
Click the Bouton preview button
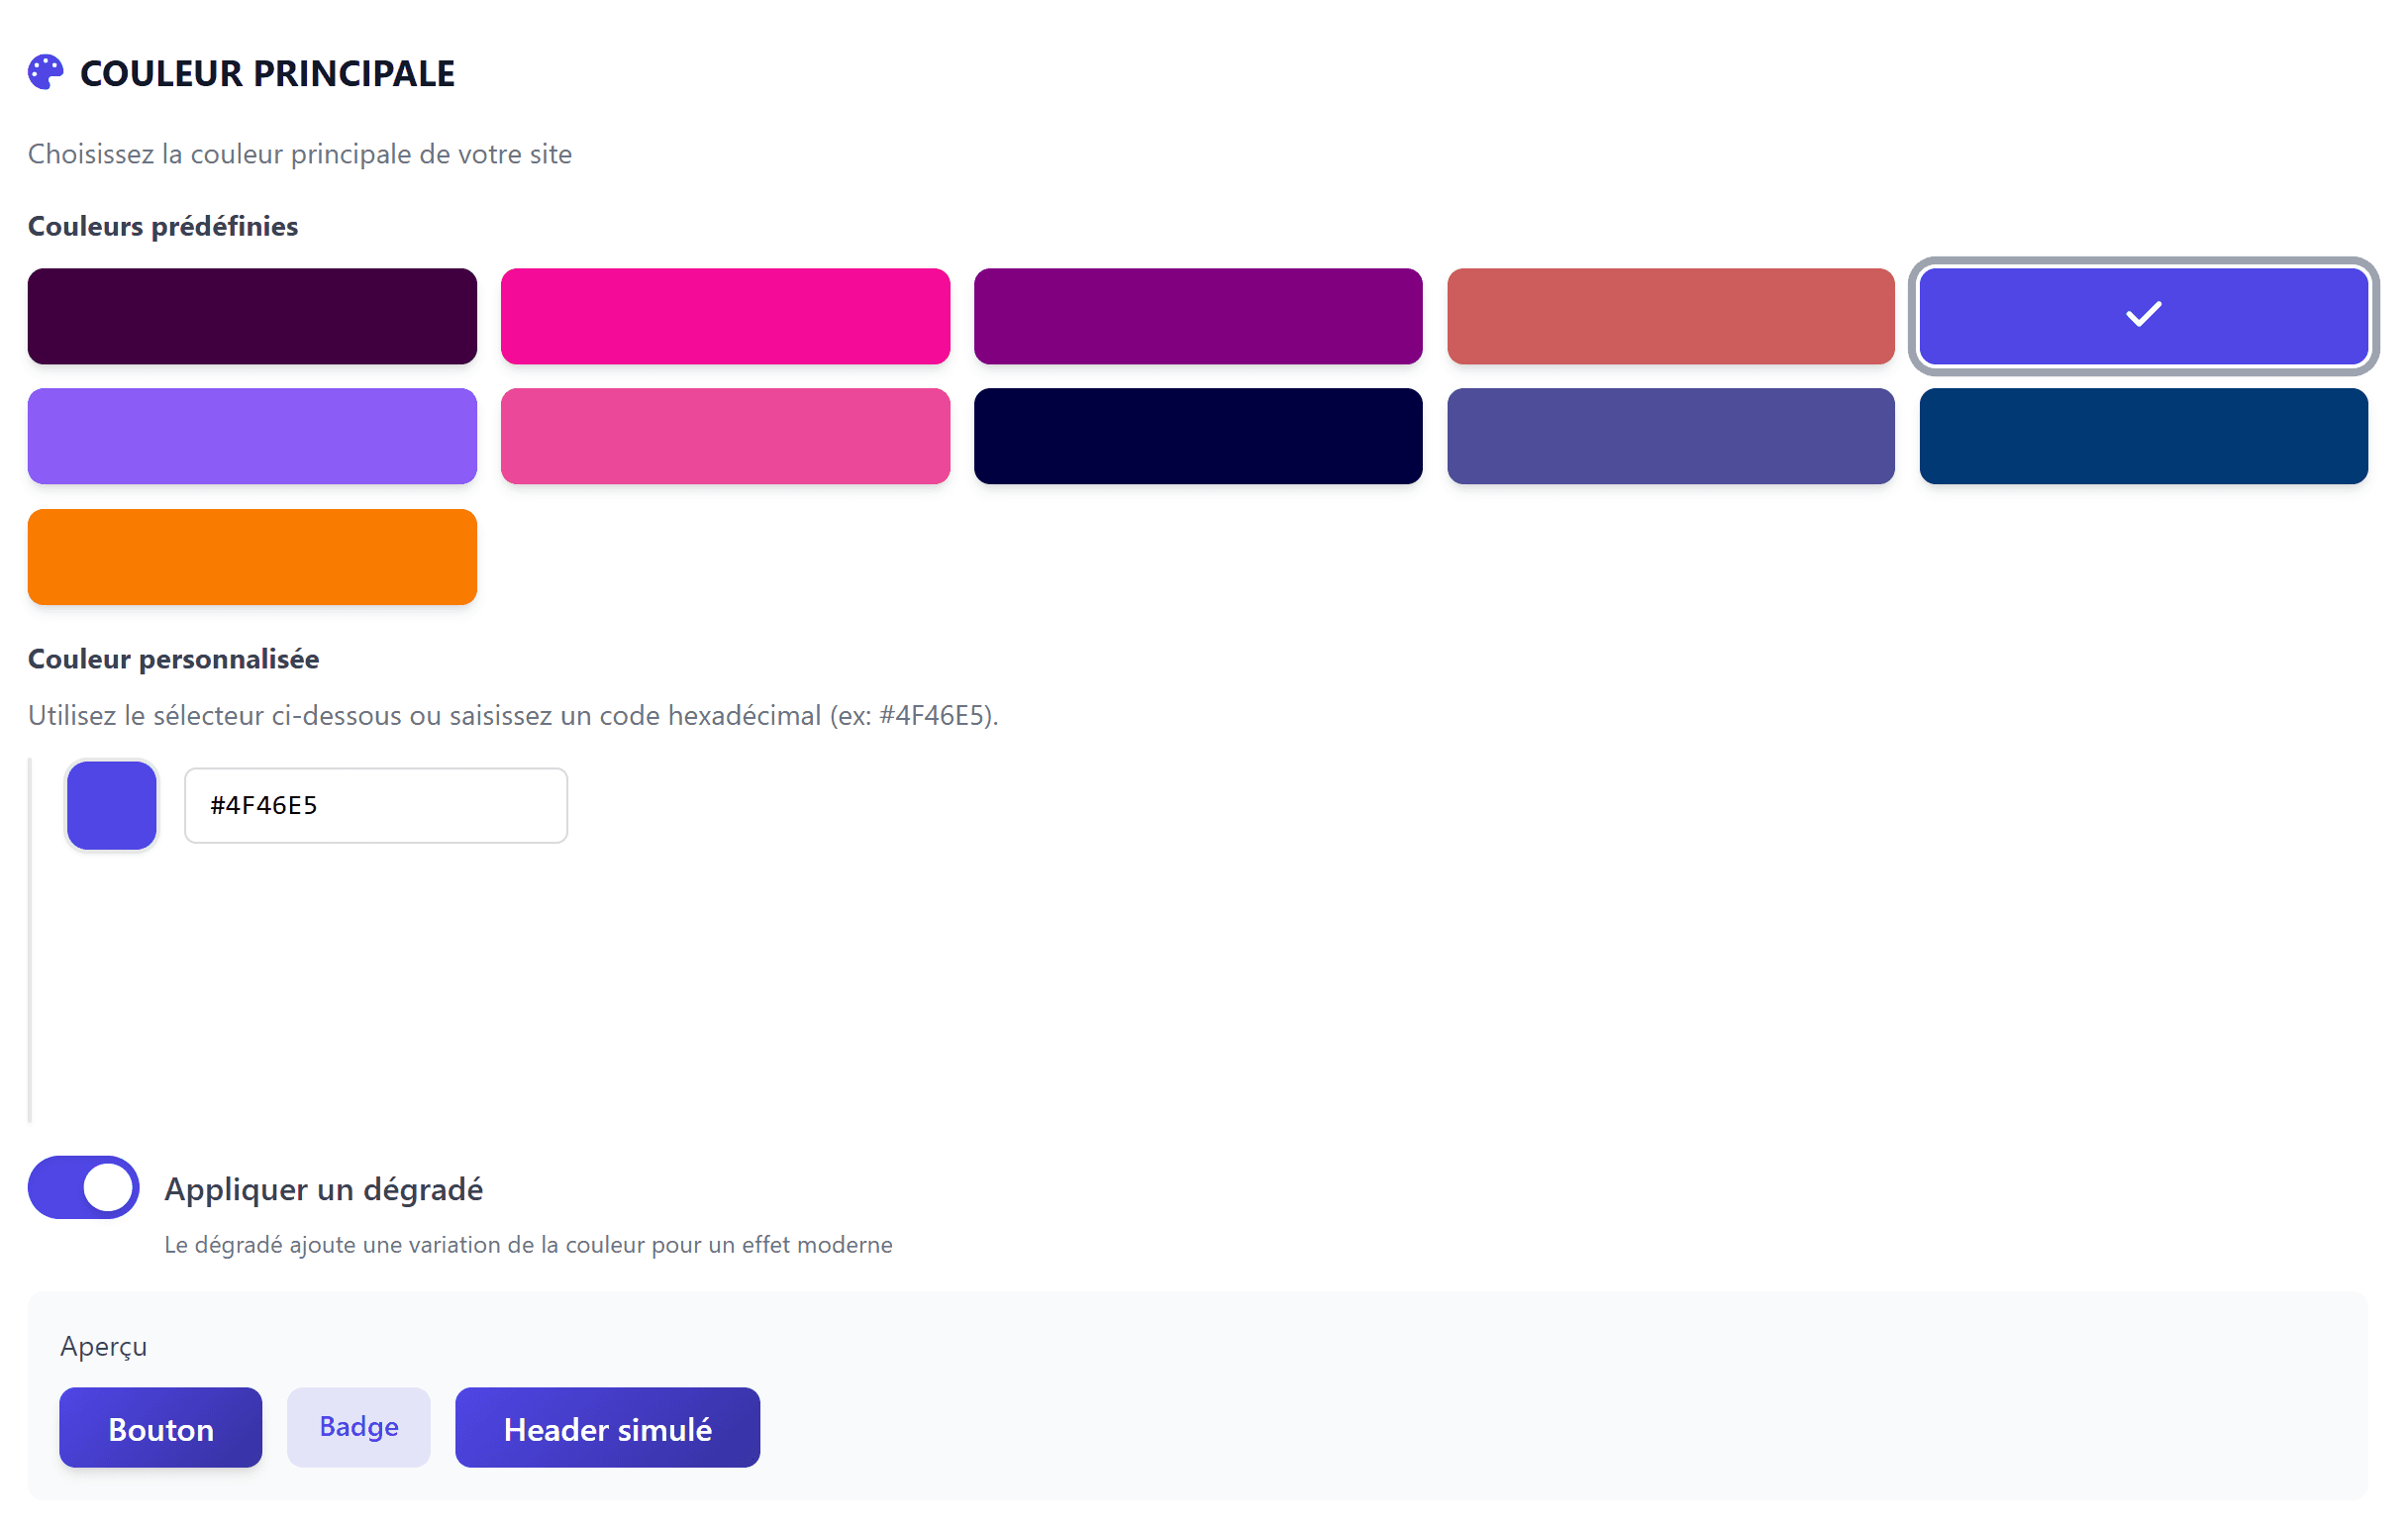(160, 1428)
